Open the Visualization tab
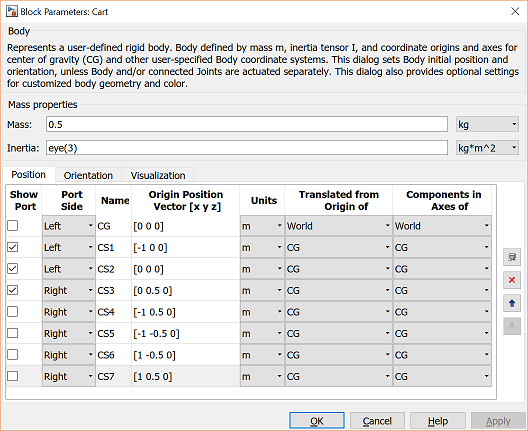 point(158,175)
